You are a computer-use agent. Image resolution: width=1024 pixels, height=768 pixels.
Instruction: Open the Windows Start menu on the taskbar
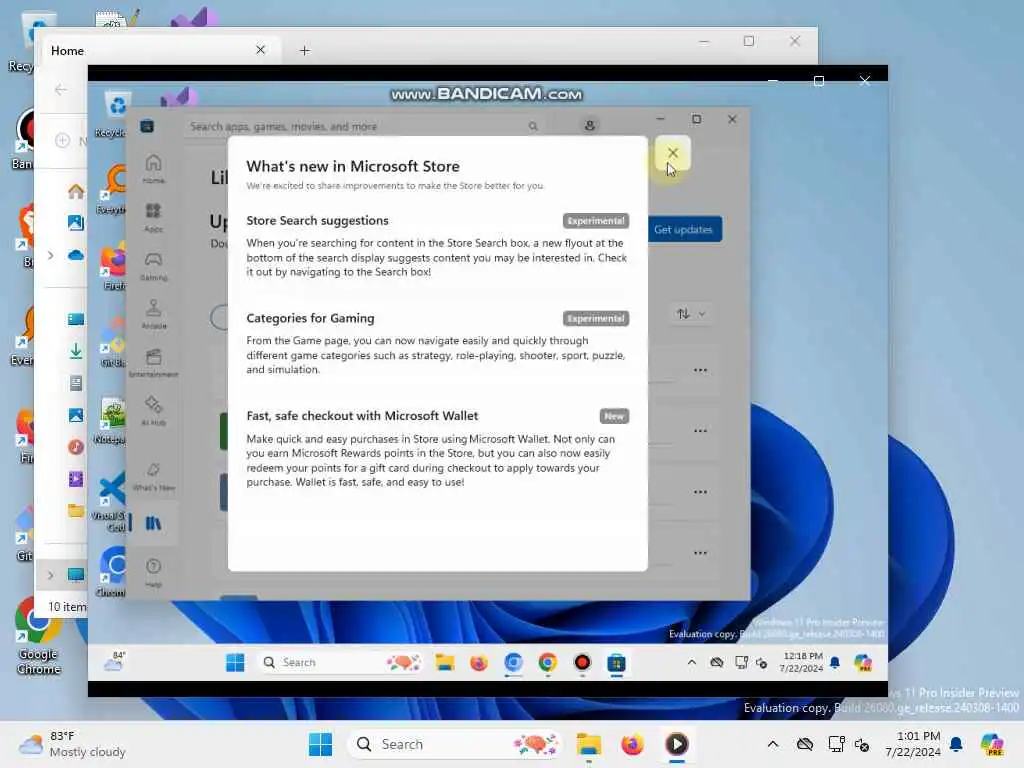click(x=320, y=744)
